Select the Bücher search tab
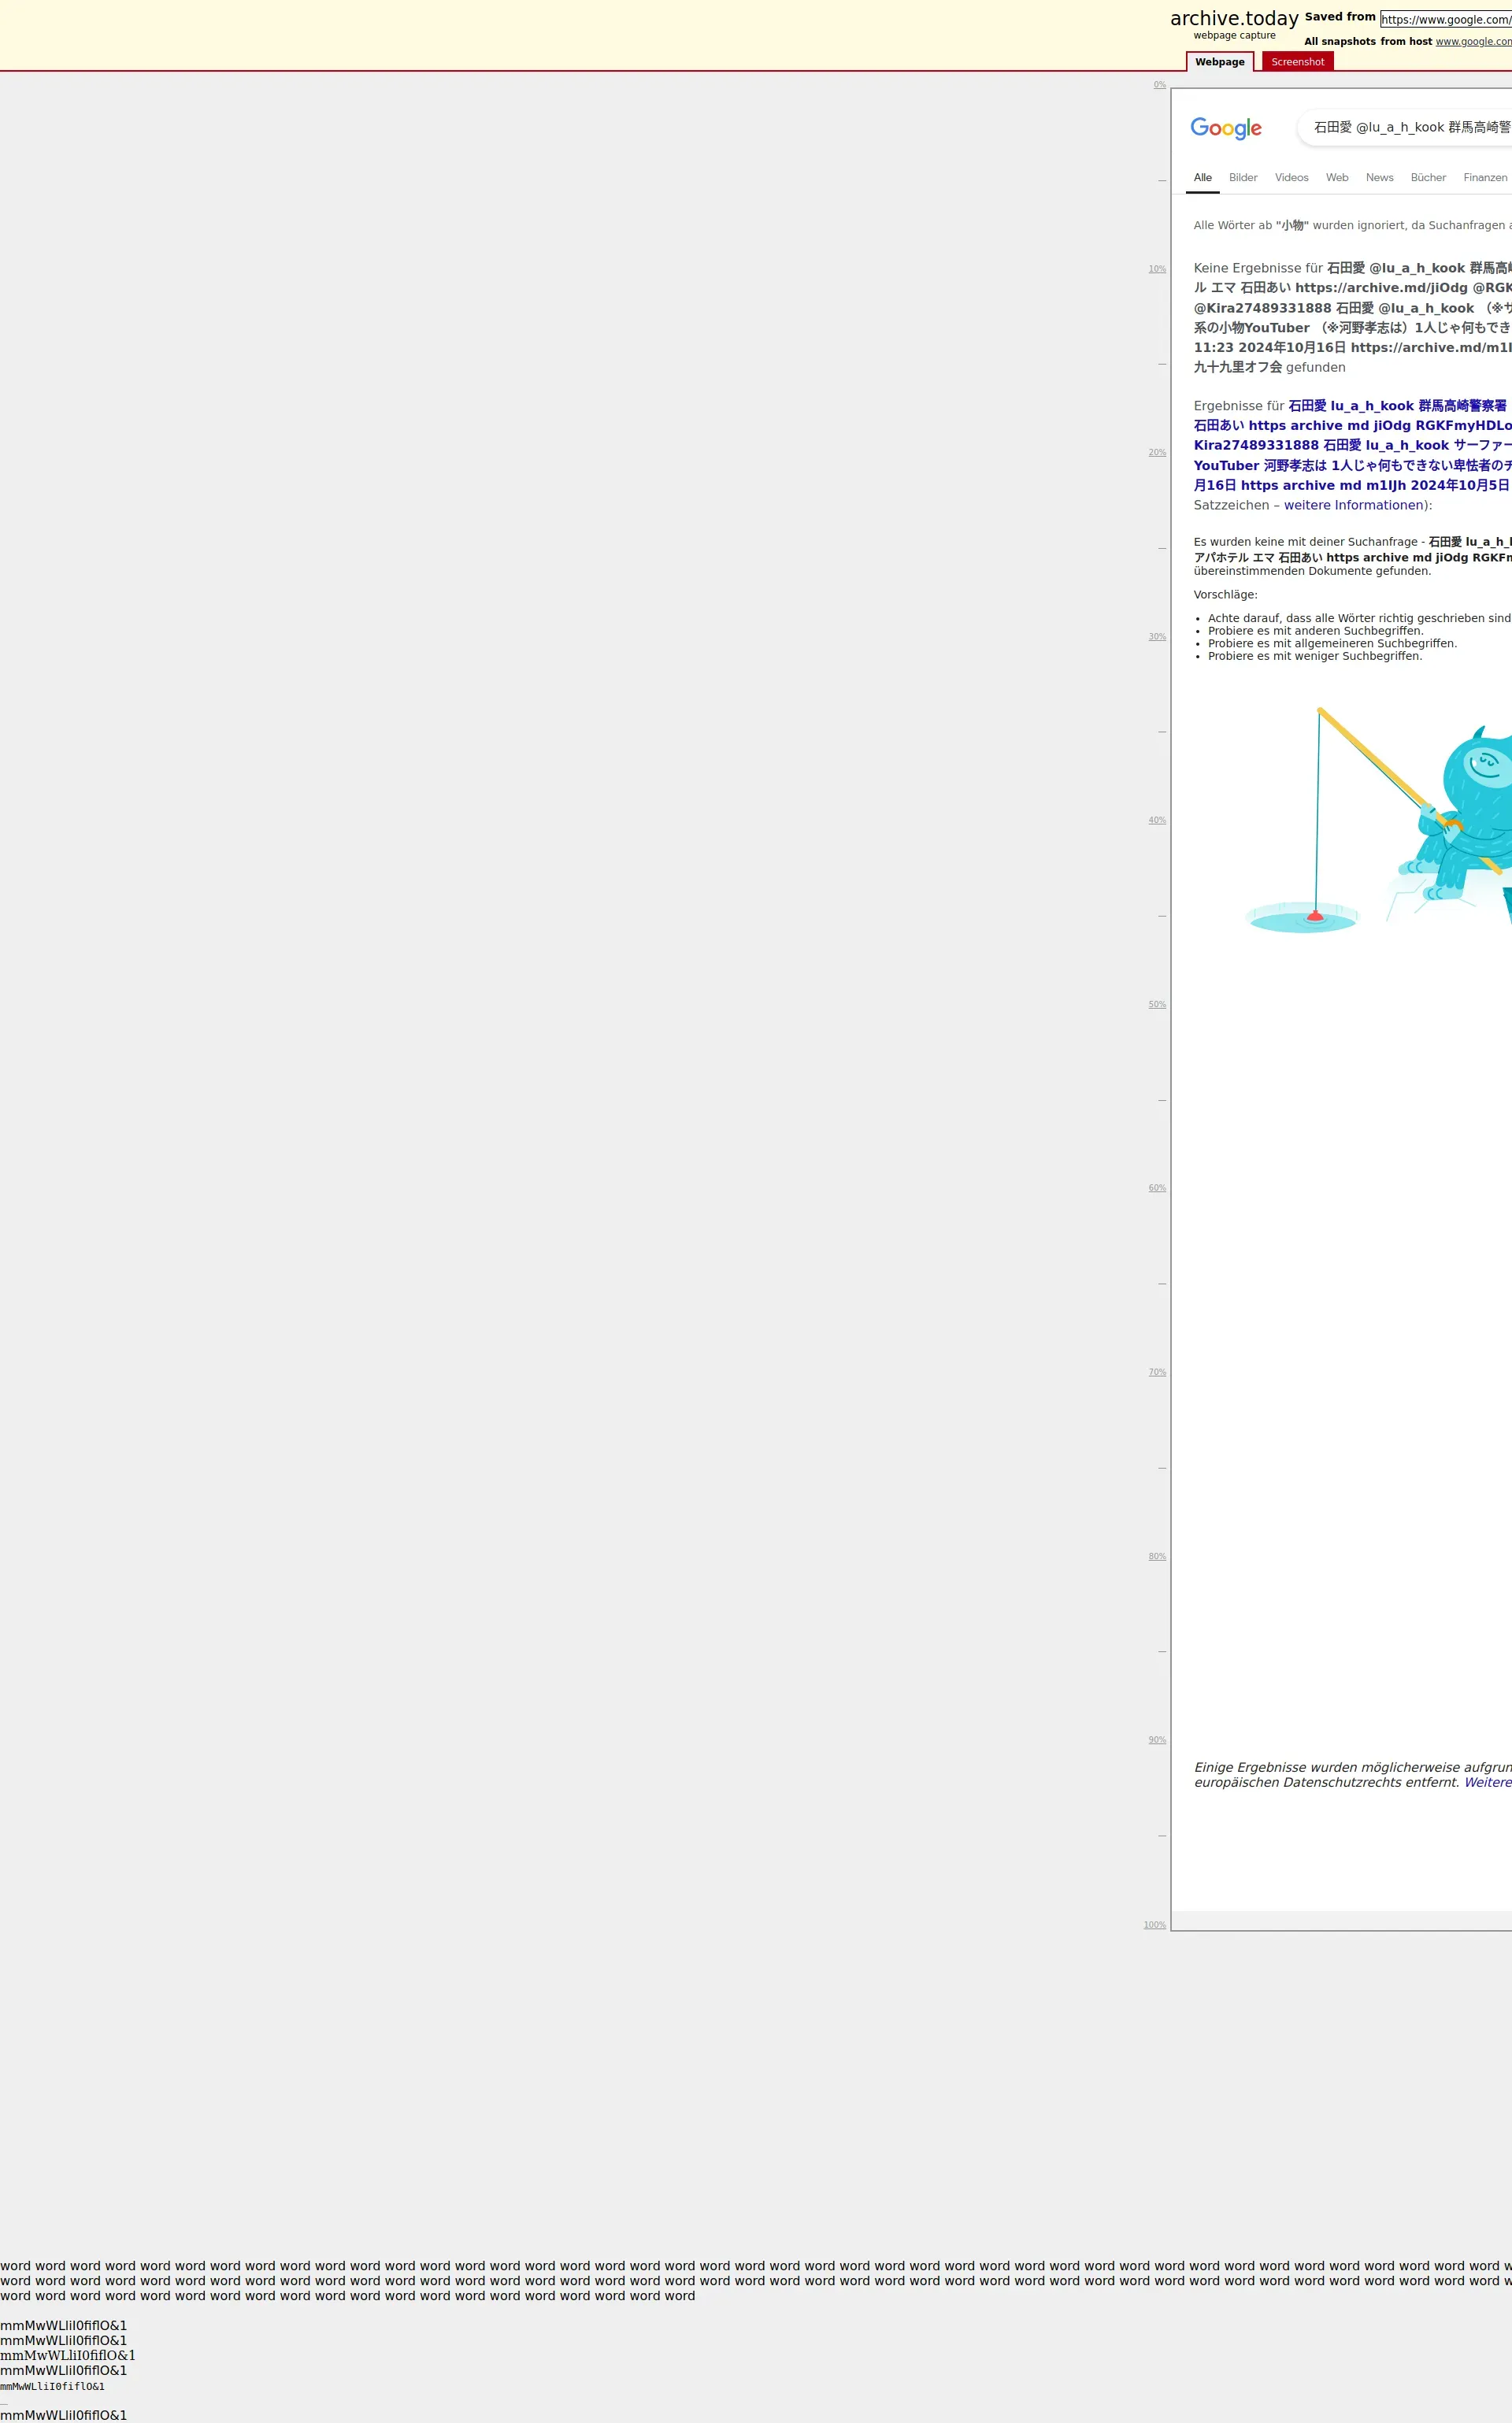1512x2423 pixels. coord(1428,178)
